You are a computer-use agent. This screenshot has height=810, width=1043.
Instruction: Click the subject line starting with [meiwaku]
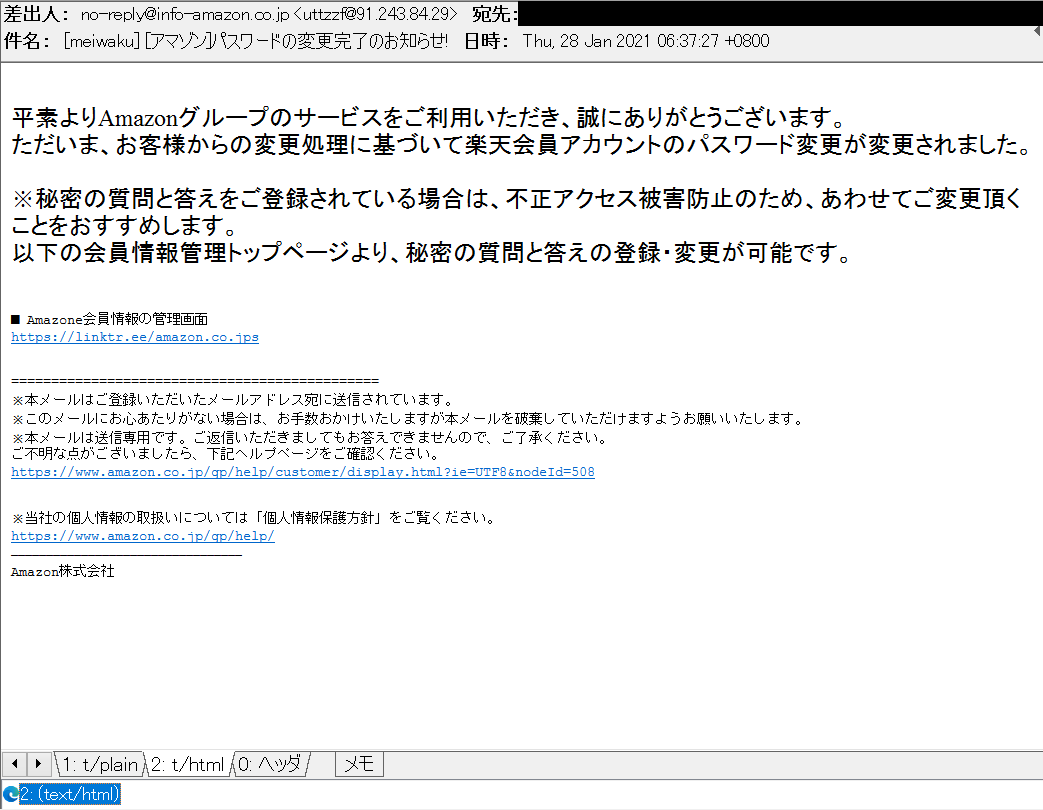(256, 41)
